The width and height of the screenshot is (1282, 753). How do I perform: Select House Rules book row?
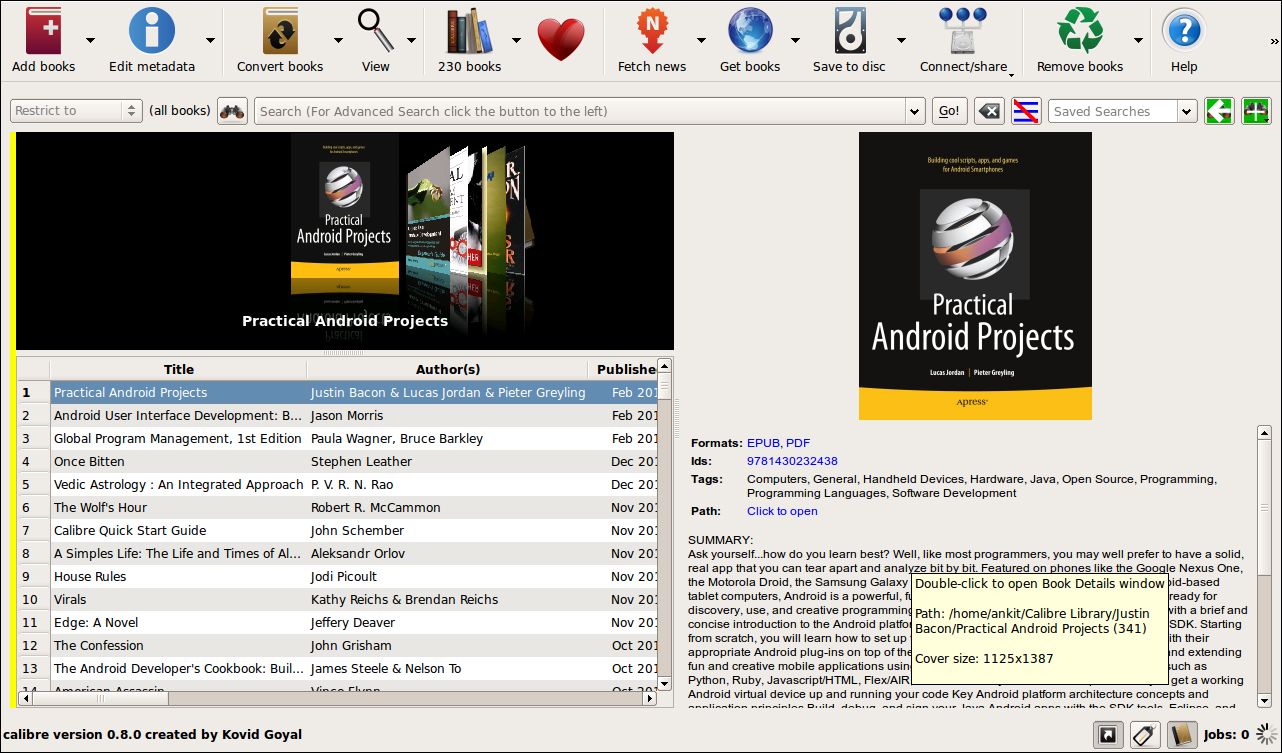click(338, 576)
